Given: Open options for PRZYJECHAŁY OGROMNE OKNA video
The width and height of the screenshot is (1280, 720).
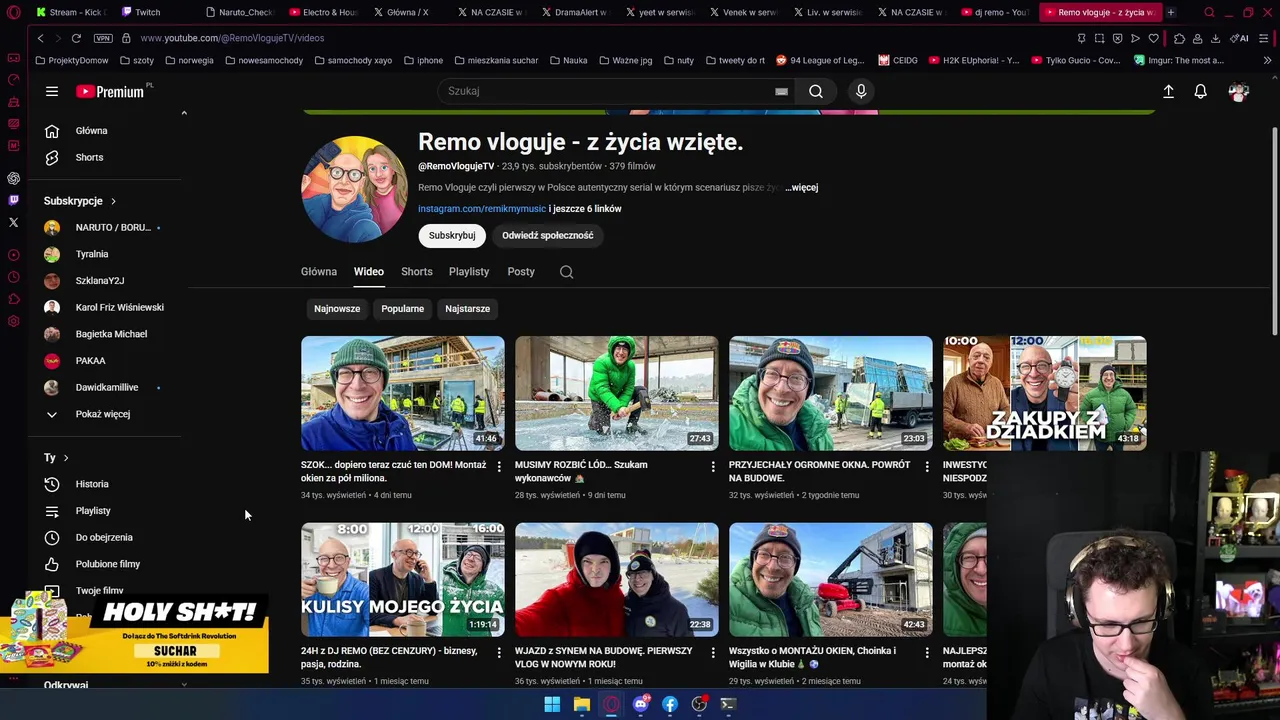Looking at the screenshot, I should [x=927, y=467].
